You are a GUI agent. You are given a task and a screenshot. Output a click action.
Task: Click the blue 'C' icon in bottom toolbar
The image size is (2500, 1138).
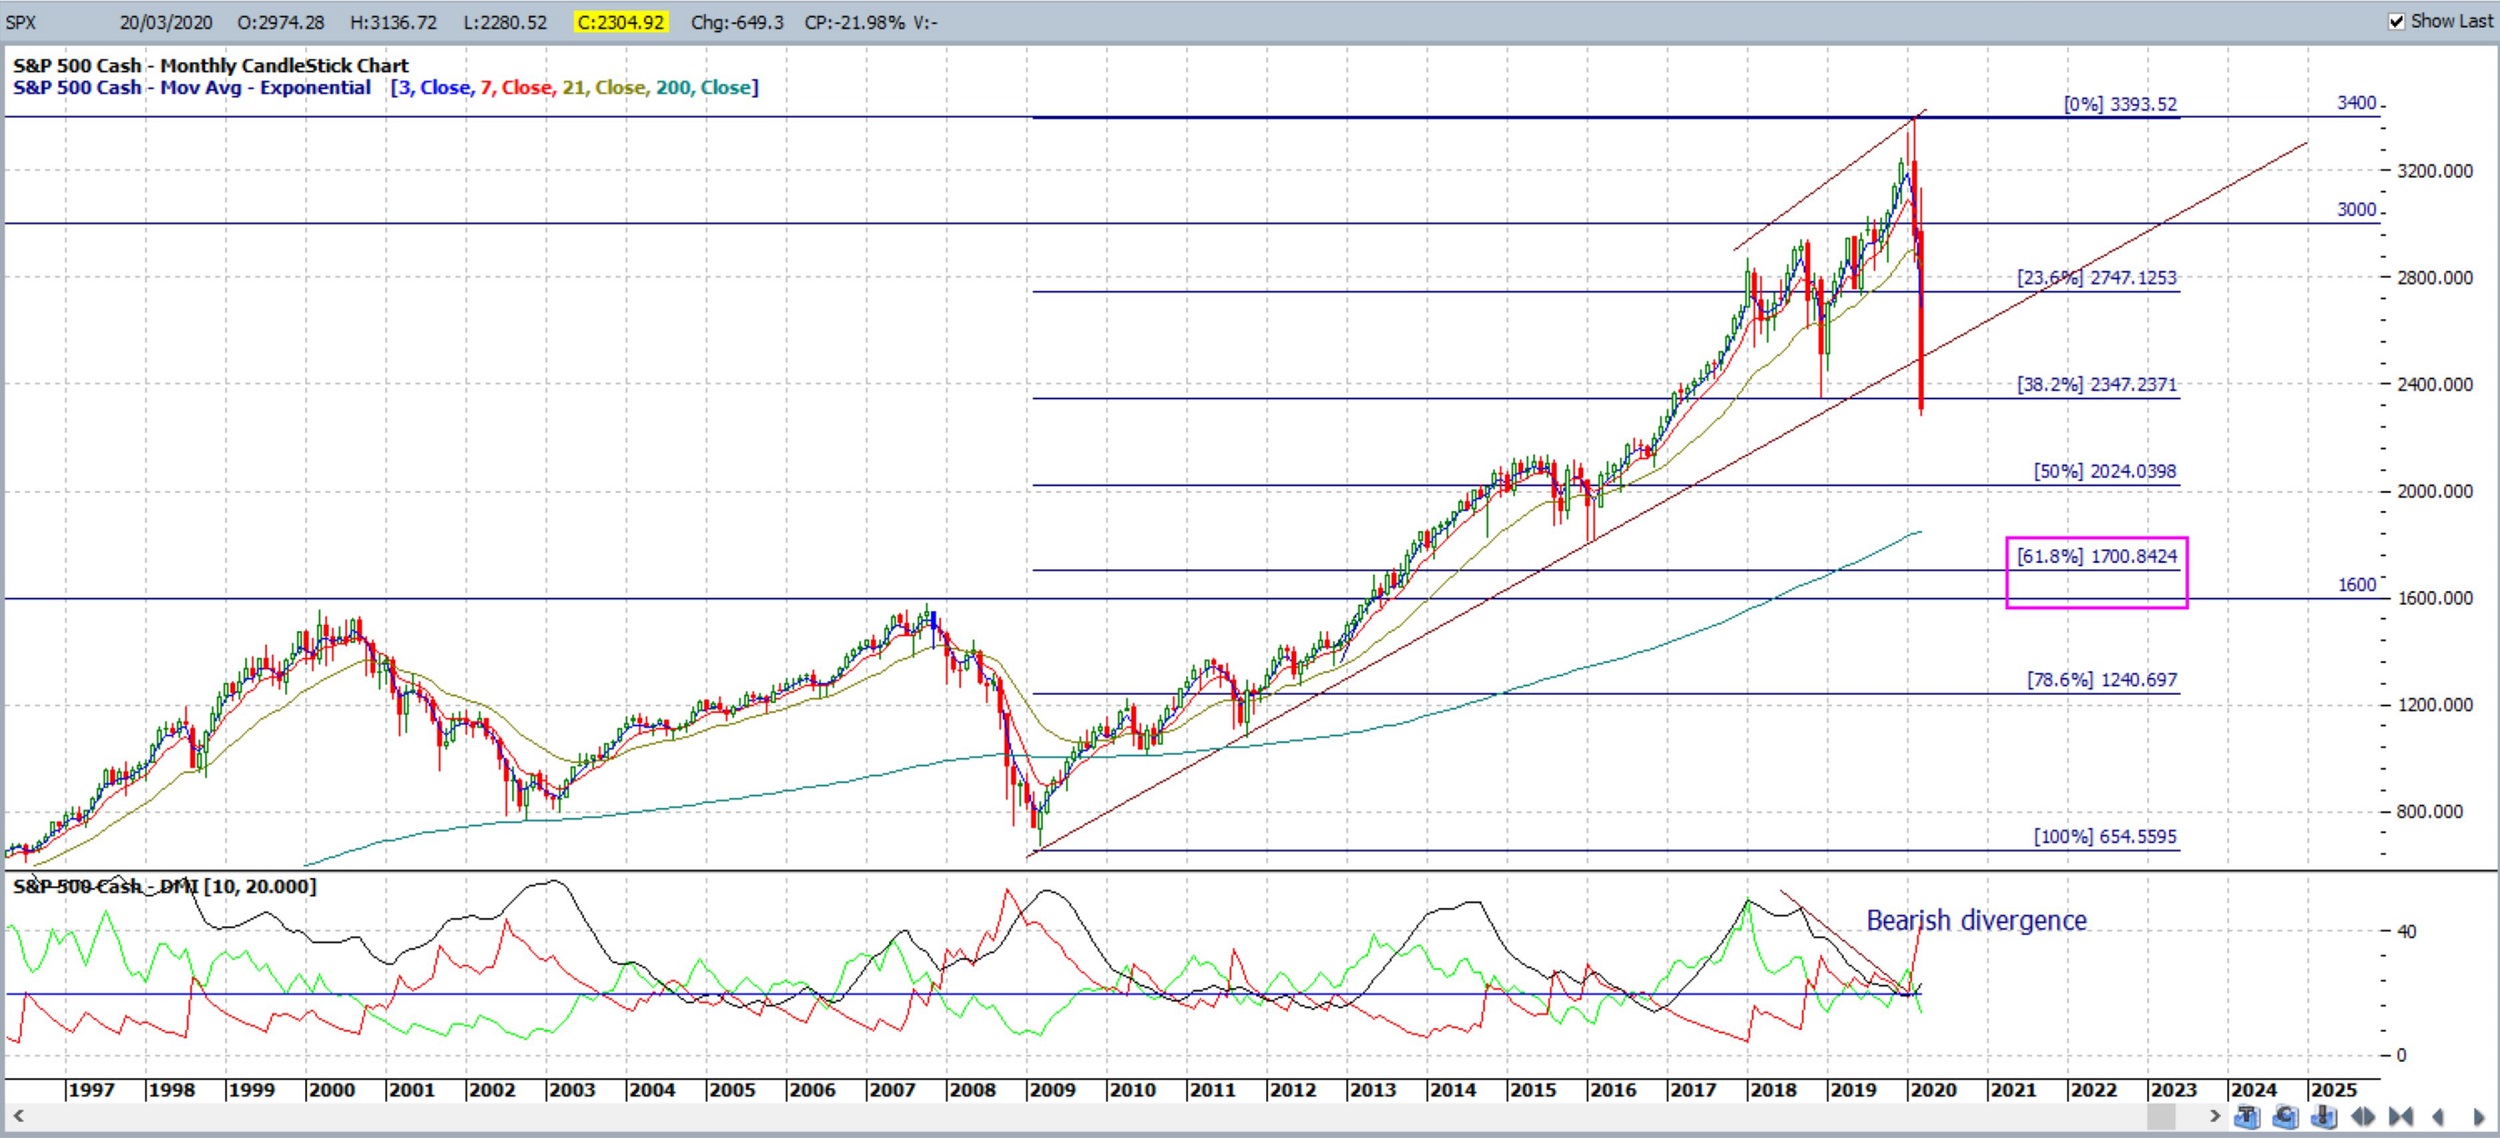pos(2285,1116)
